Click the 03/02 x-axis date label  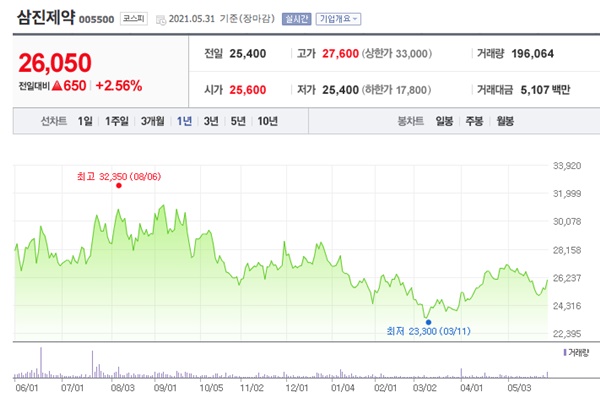(x=425, y=388)
